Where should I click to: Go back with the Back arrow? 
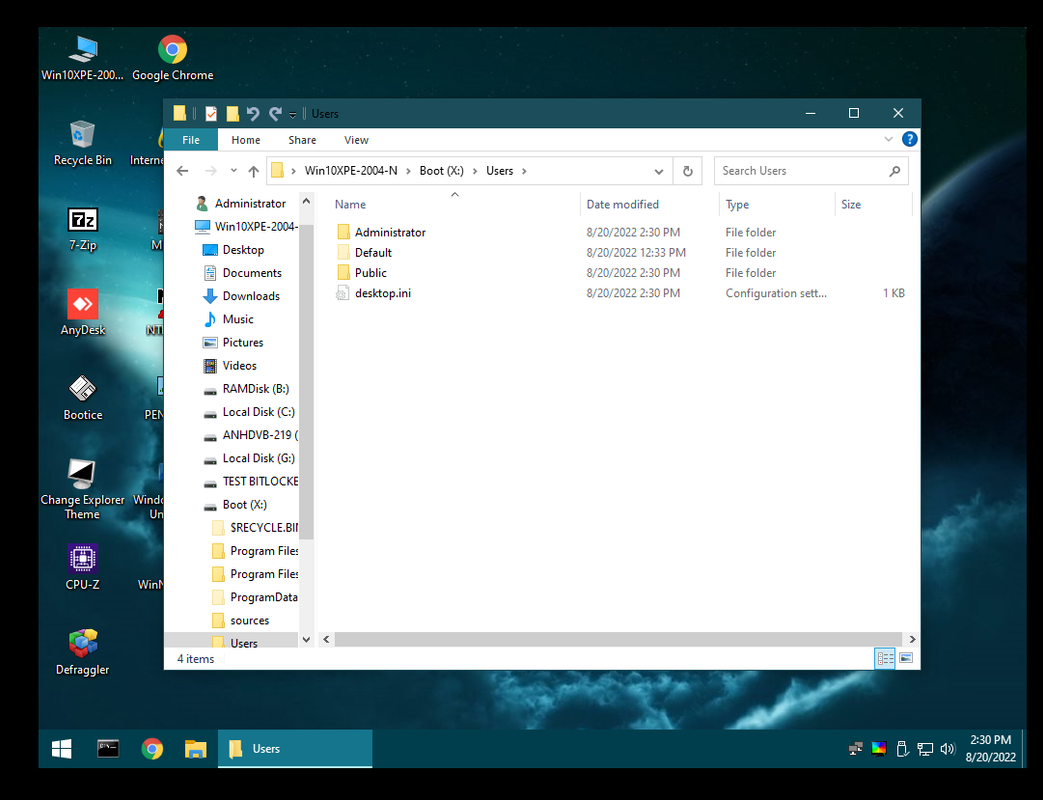point(182,171)
